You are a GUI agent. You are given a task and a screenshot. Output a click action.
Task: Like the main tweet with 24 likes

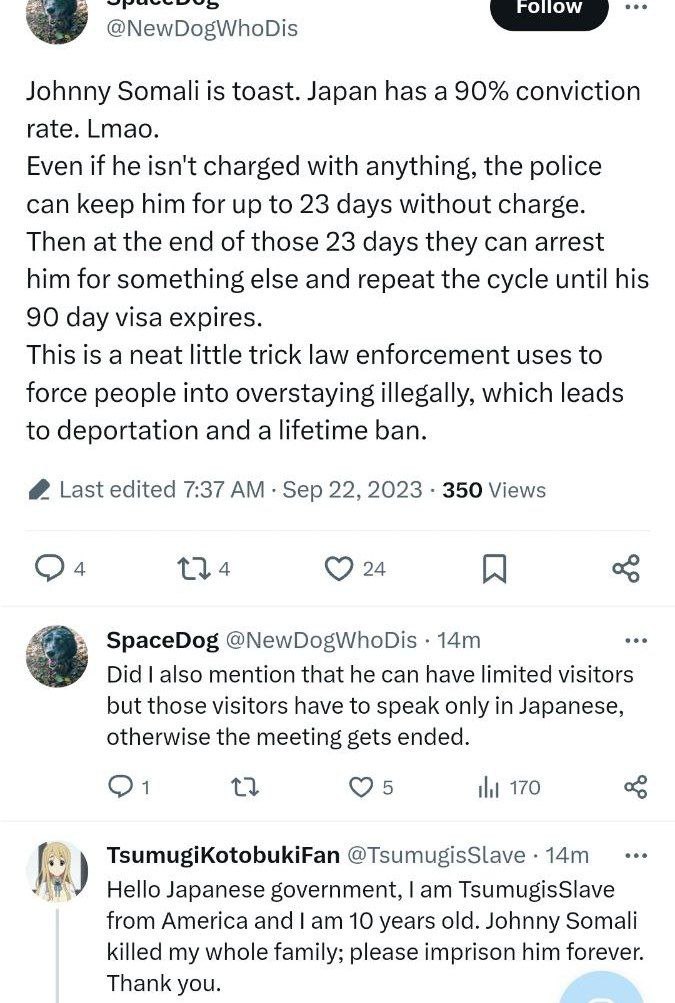click(x=340, y=568)
